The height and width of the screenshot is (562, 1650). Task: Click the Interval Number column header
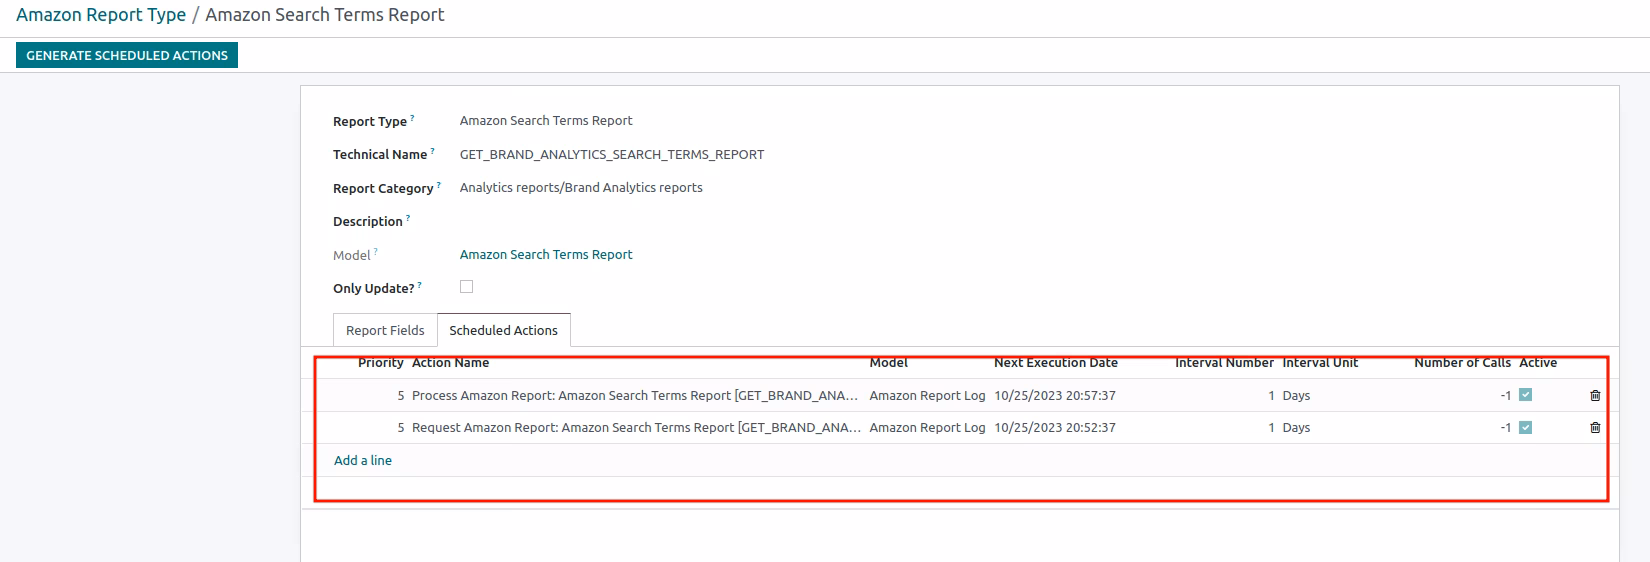[1224, 363]
